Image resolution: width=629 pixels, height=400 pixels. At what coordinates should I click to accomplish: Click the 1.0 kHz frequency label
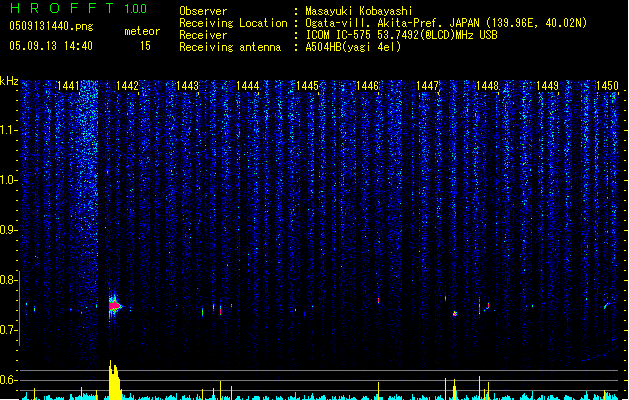coord(8,180)
